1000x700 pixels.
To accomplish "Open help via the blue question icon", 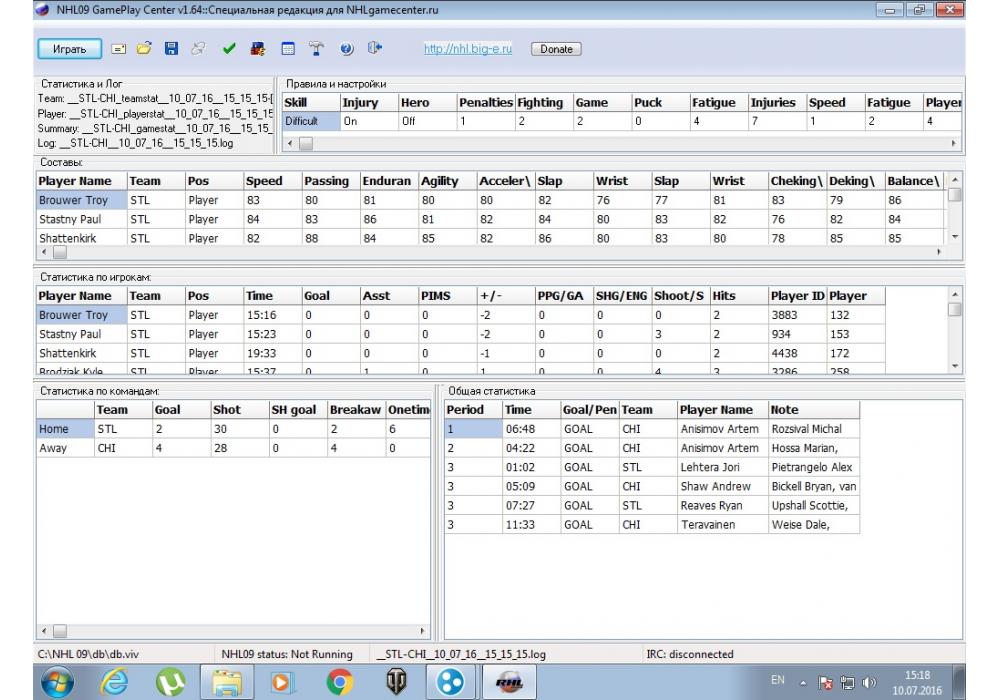I will click(347, 48).
